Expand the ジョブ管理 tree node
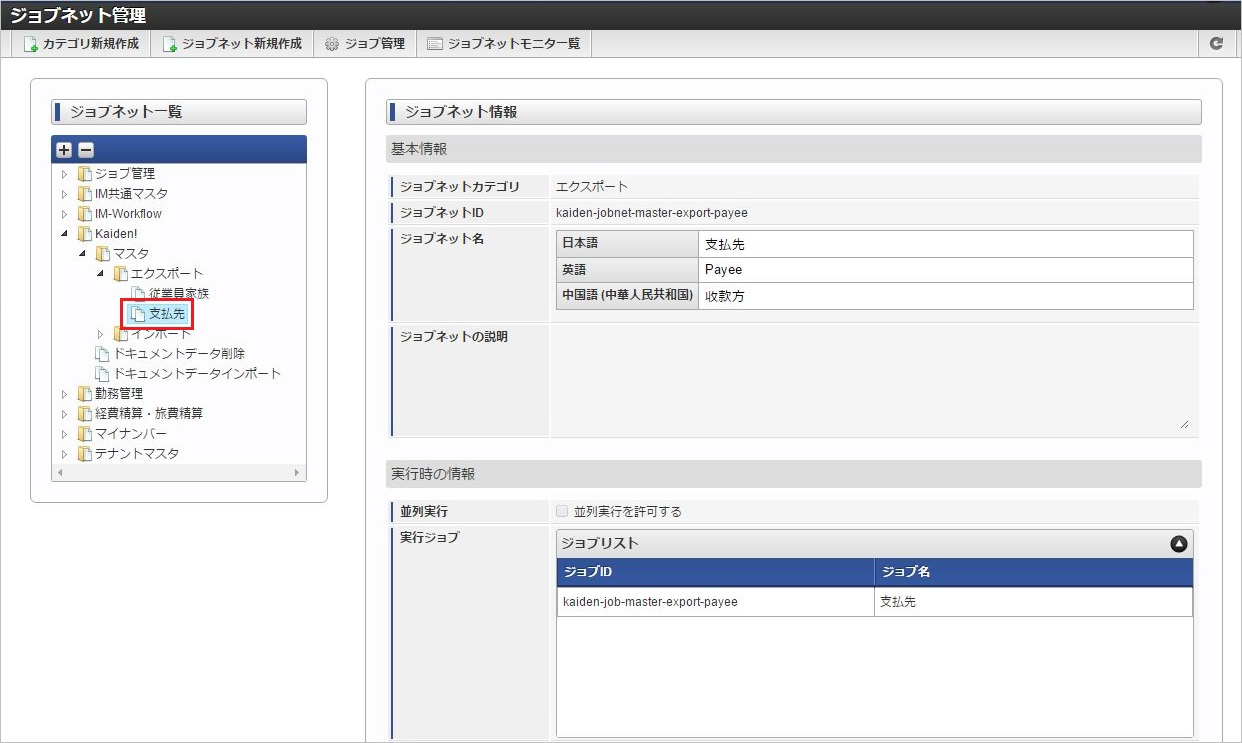The image size is (1242, 743). pyautogui.click(x=65, y=174)
